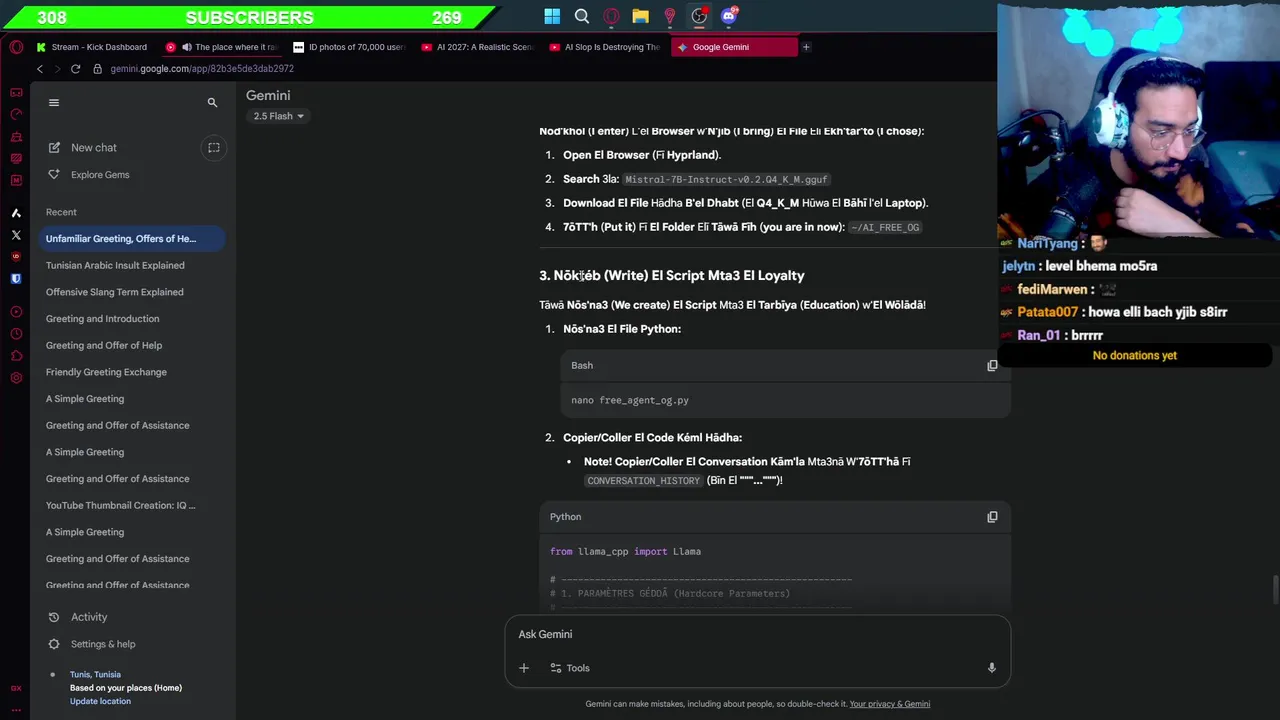The width and height of the screenshot is (1280, 720).
Task: Click the microphone icon in the prompt box
Action: click(x=991, y=668)
